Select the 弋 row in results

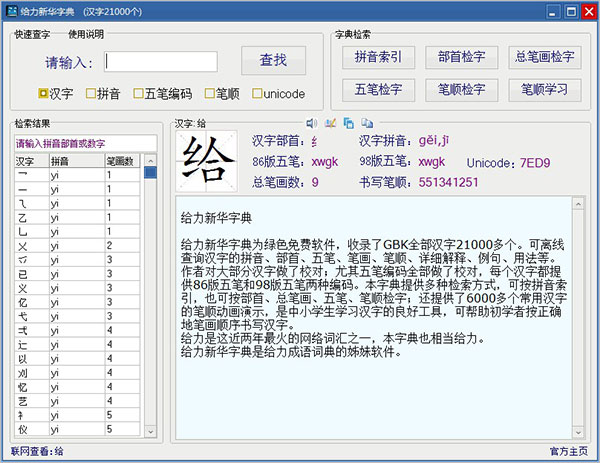tap(77, 316)
